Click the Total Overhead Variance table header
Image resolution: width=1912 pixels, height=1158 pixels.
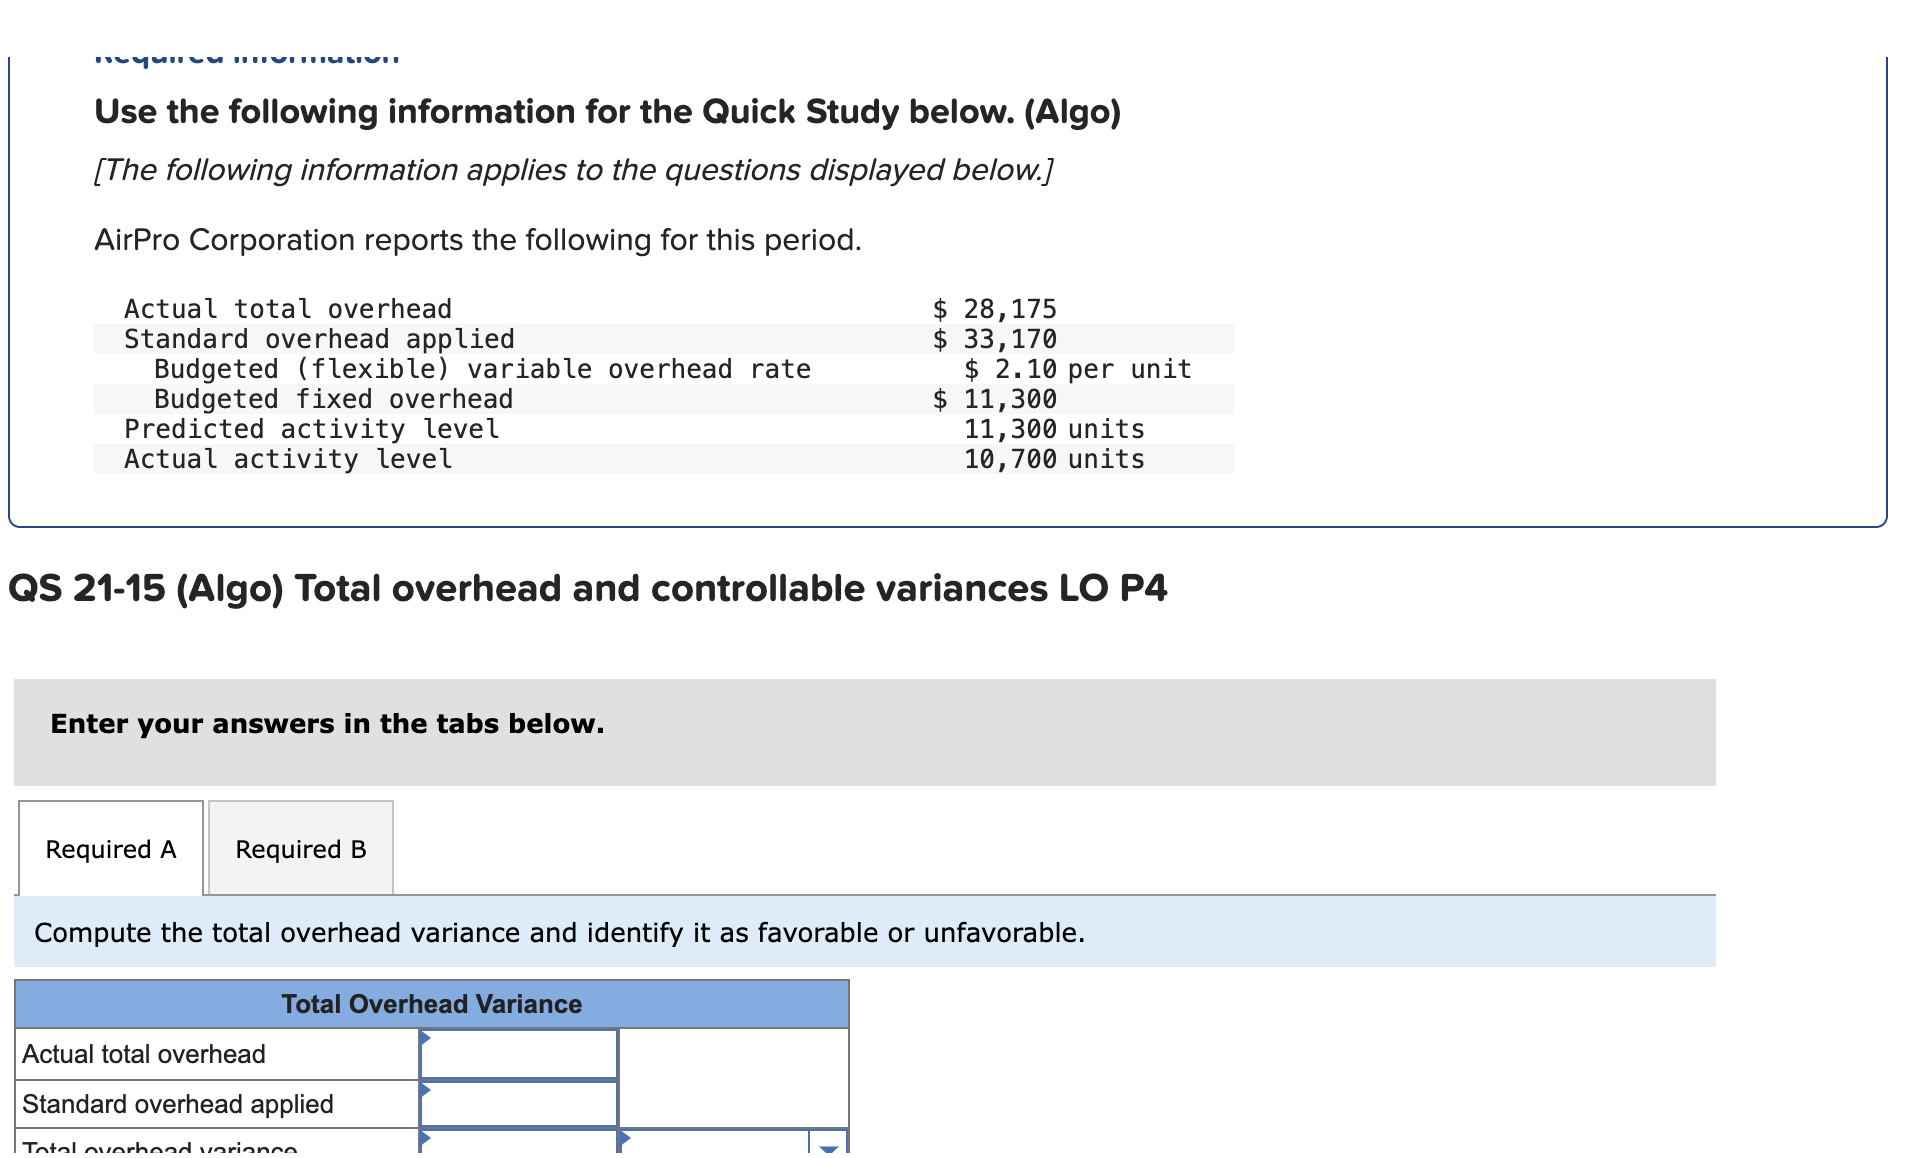[x=431, y=1004]
